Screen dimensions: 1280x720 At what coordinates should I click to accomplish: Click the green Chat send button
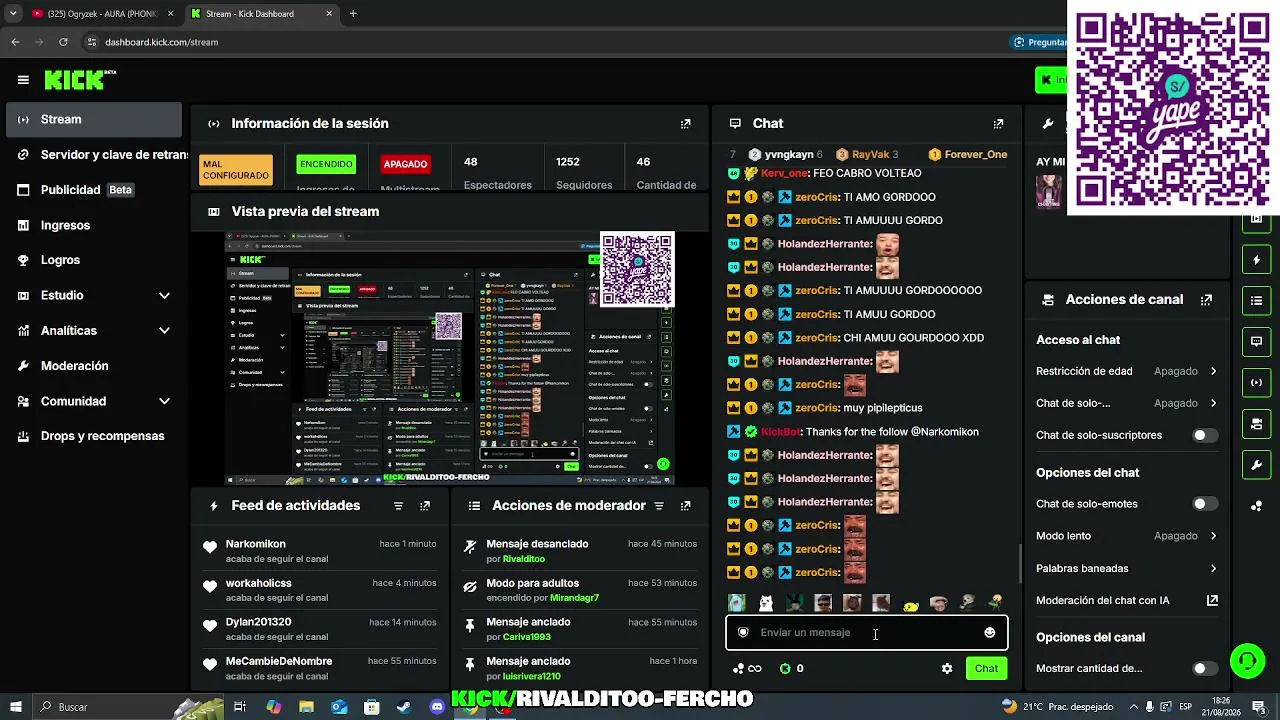[986, 669]
